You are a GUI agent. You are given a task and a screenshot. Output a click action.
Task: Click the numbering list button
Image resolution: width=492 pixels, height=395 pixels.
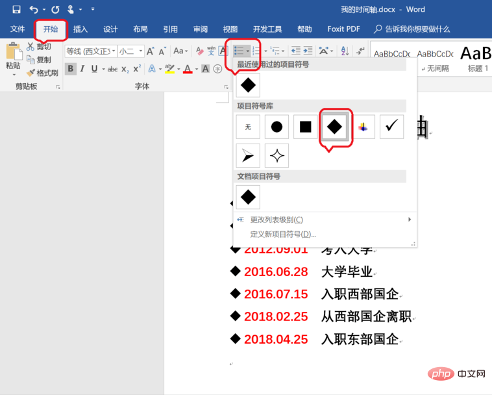(256, 51)
